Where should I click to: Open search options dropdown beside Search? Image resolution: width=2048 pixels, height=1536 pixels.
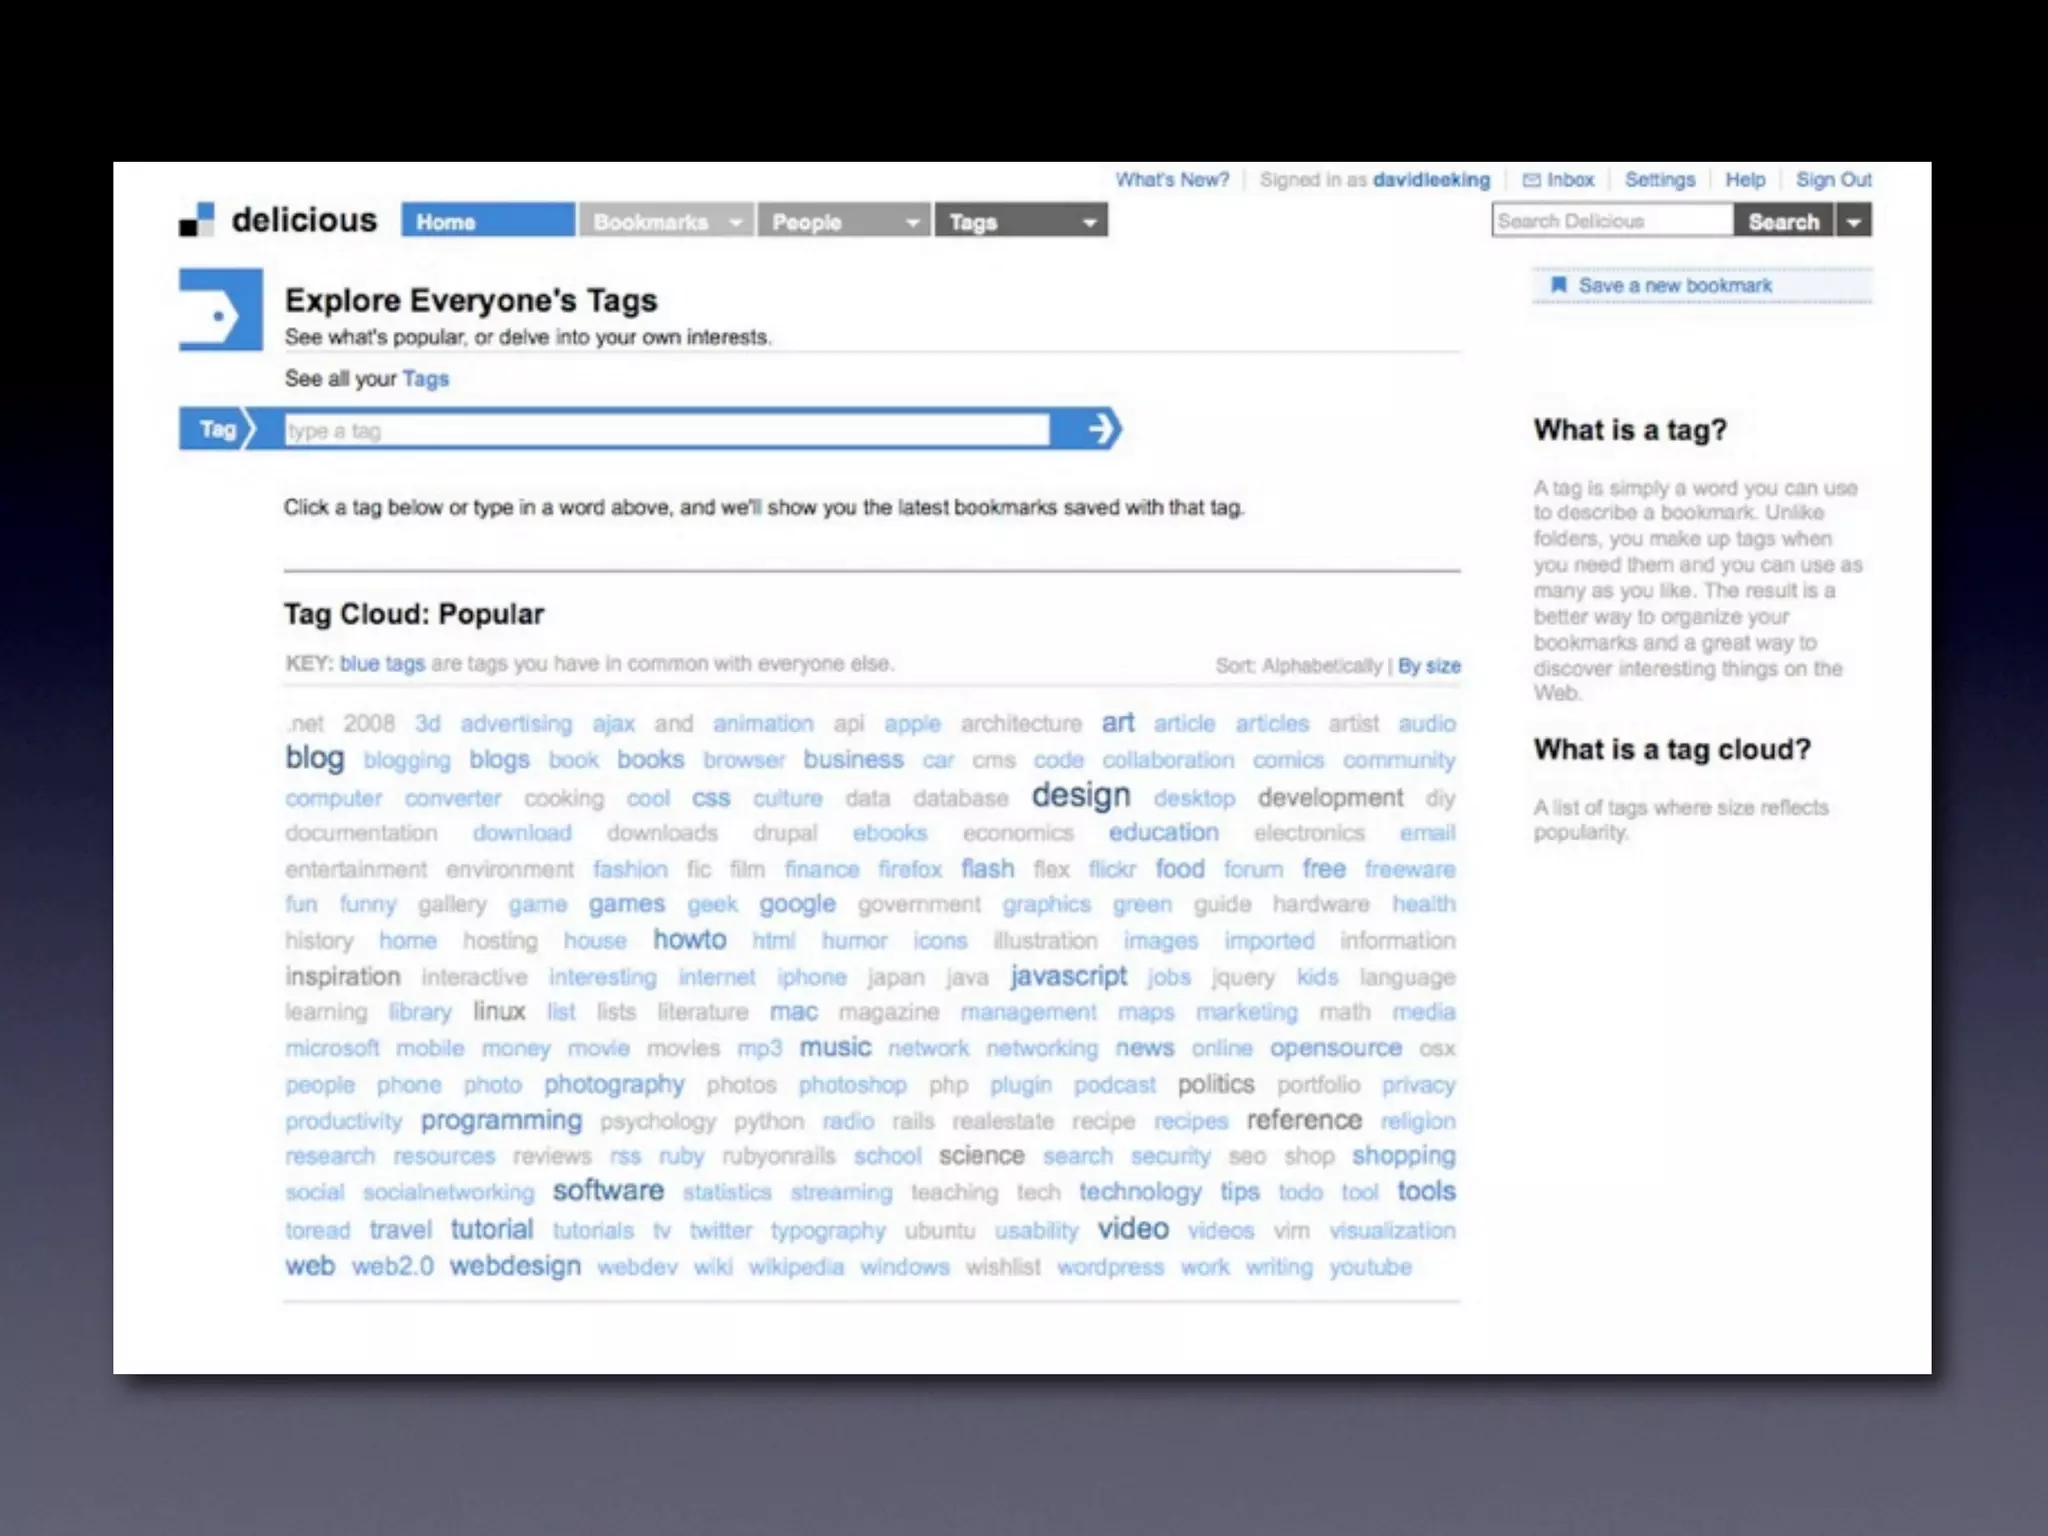point(1854,222)
